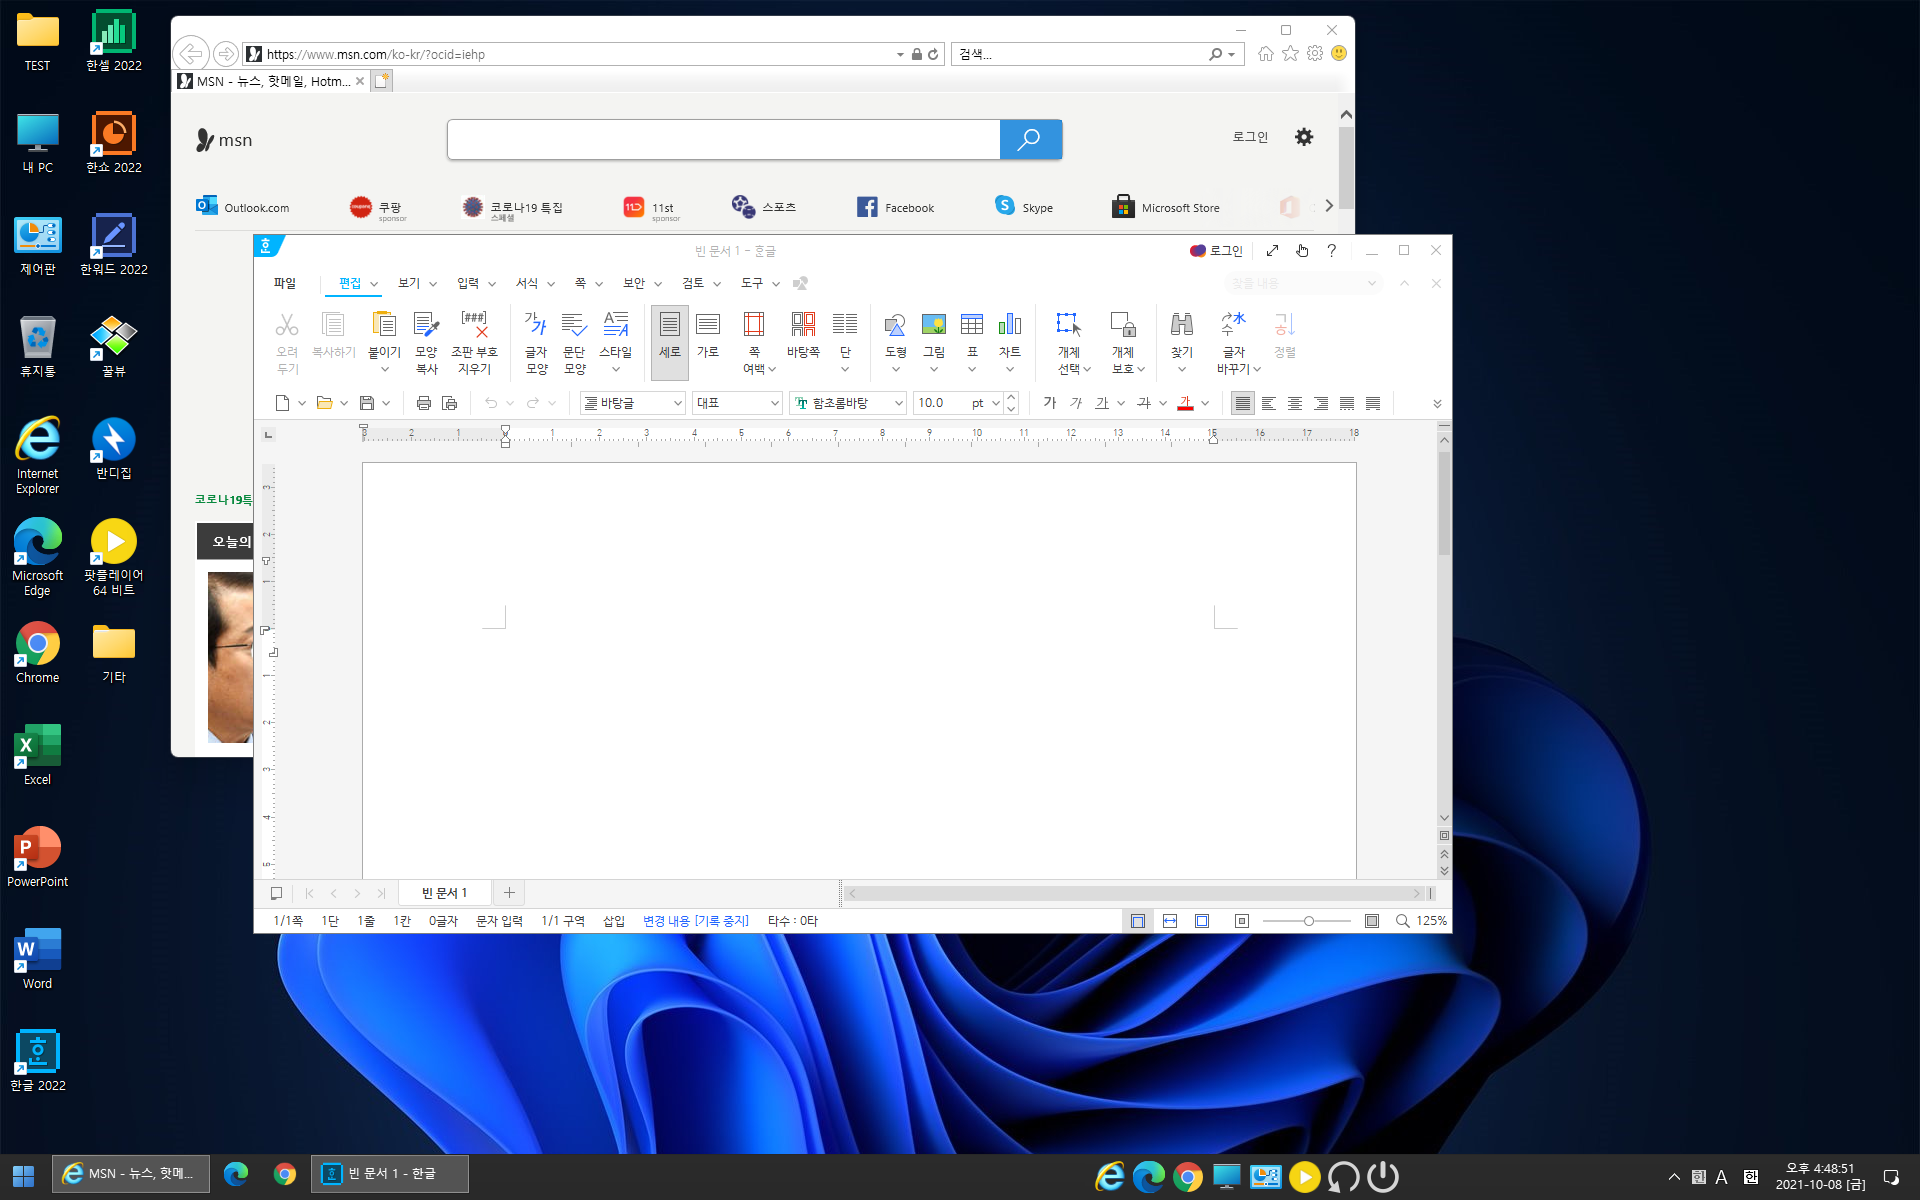This screenshot has width=1920, height=1200.
Task: Toggle 삽입 insert mode in status bar
Action: pos(614,921)
